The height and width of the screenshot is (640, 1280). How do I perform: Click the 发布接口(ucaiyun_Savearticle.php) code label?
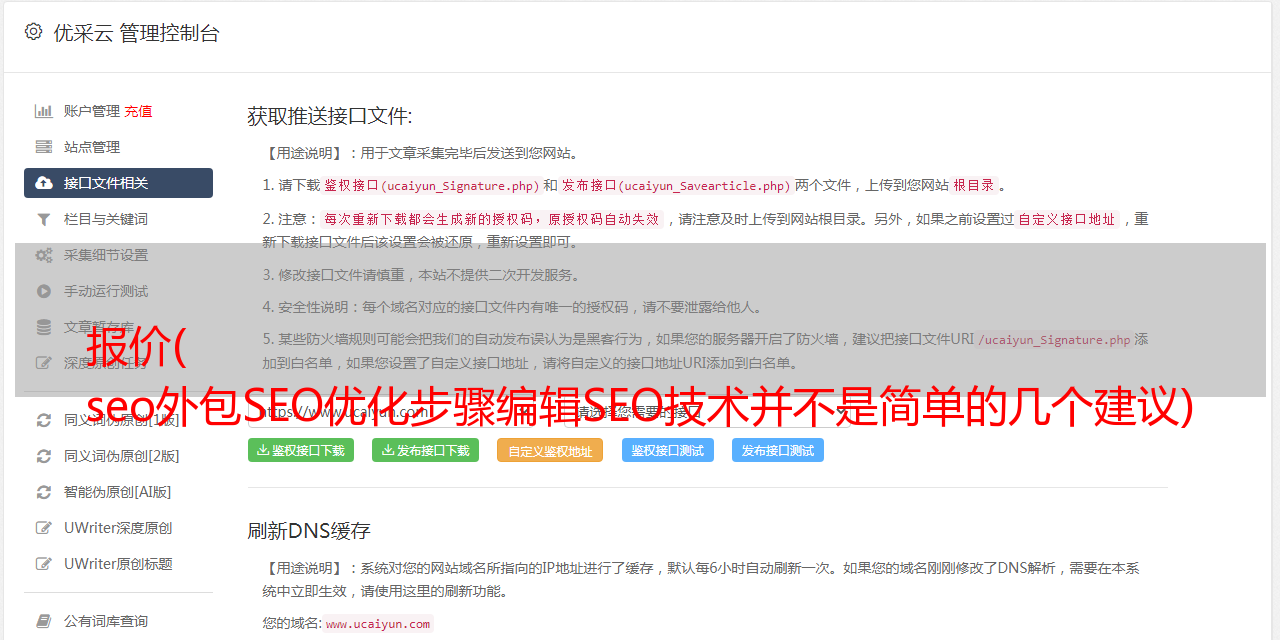click(677, 185)
